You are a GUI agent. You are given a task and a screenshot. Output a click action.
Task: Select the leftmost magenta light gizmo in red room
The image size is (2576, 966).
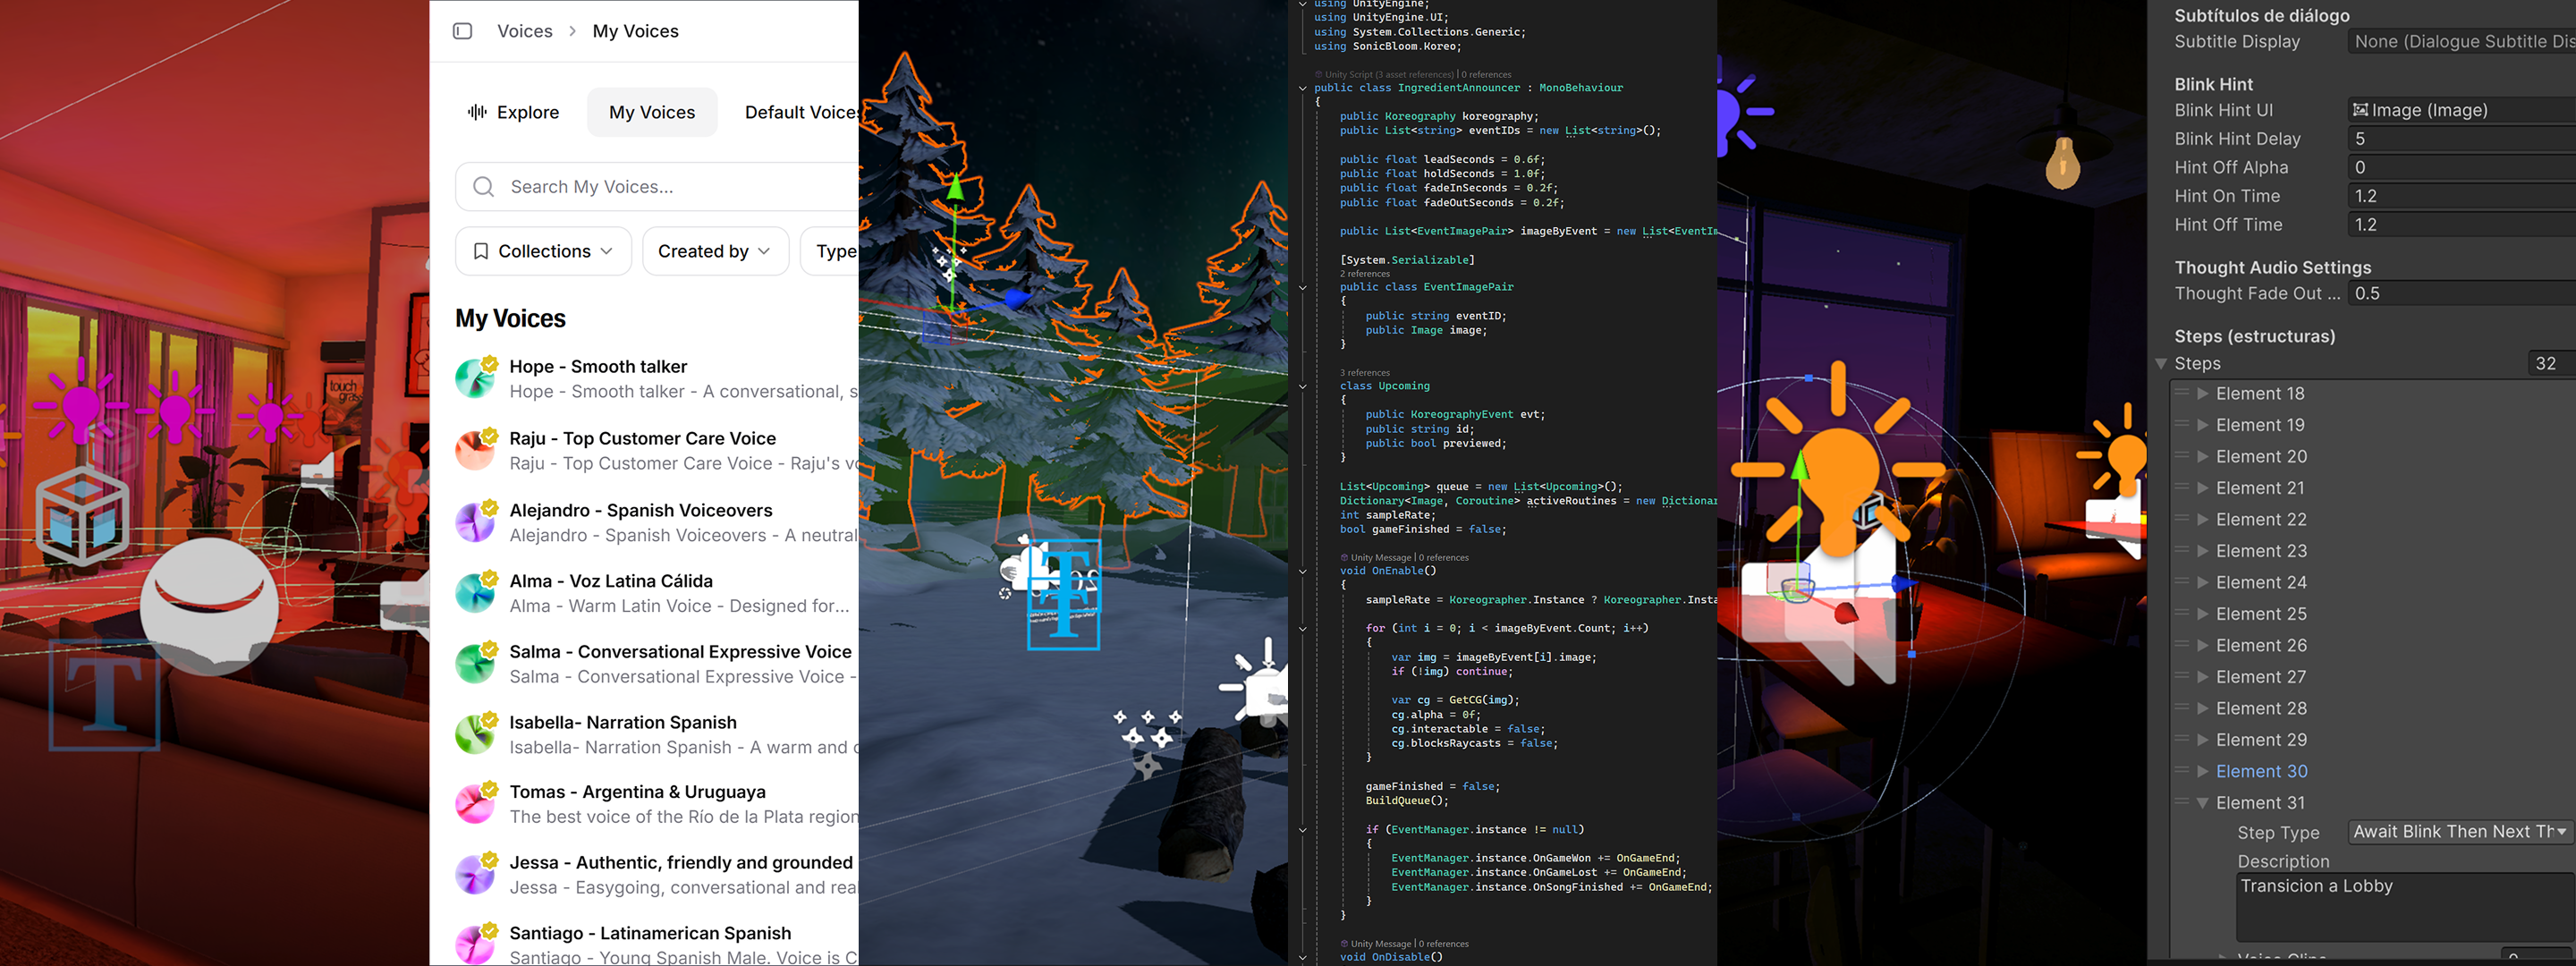point(82,403)
